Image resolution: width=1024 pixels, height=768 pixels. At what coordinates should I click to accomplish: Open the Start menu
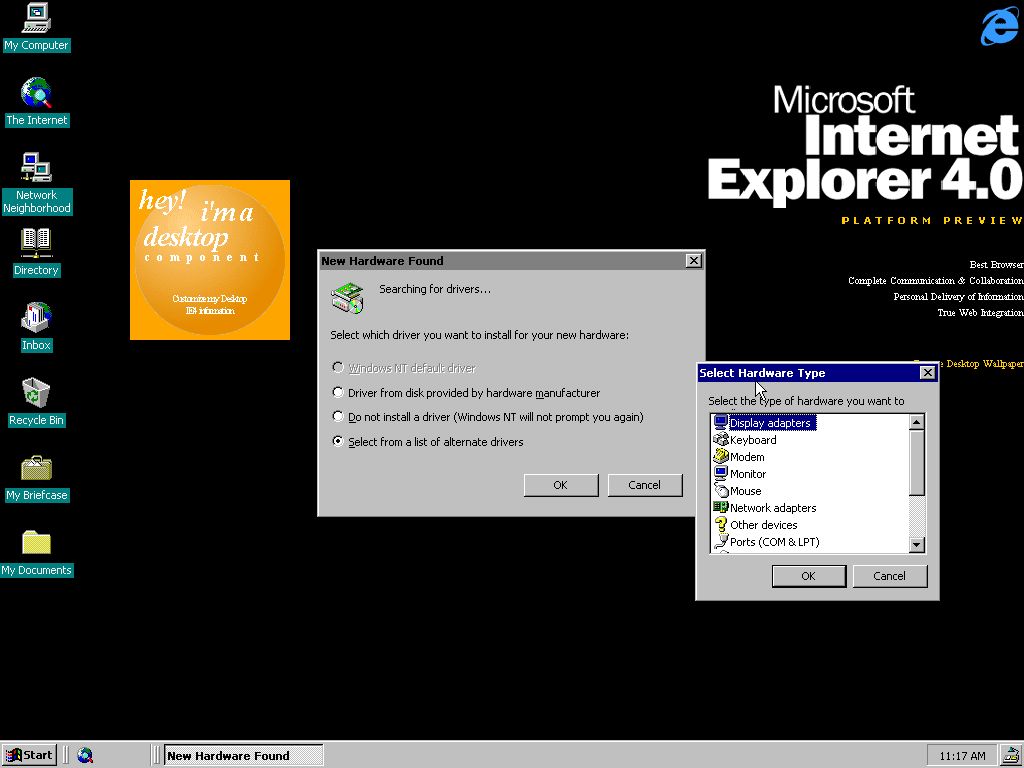tap(29, 755)
